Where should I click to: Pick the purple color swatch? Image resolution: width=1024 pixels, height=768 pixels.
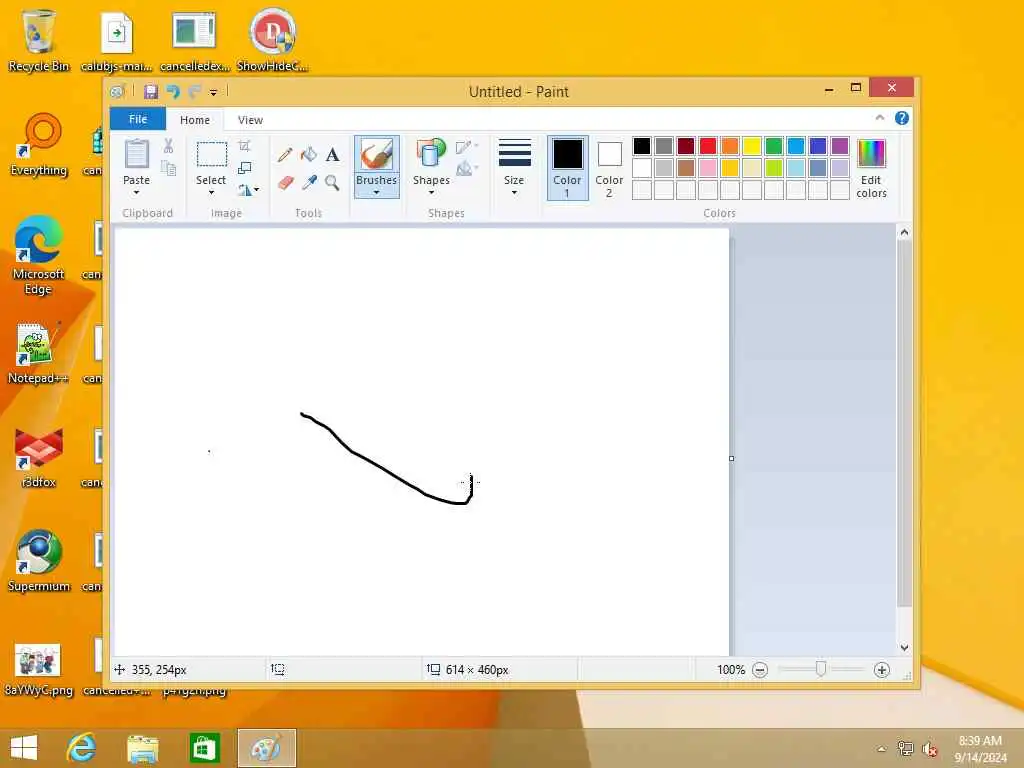(840, 146)
